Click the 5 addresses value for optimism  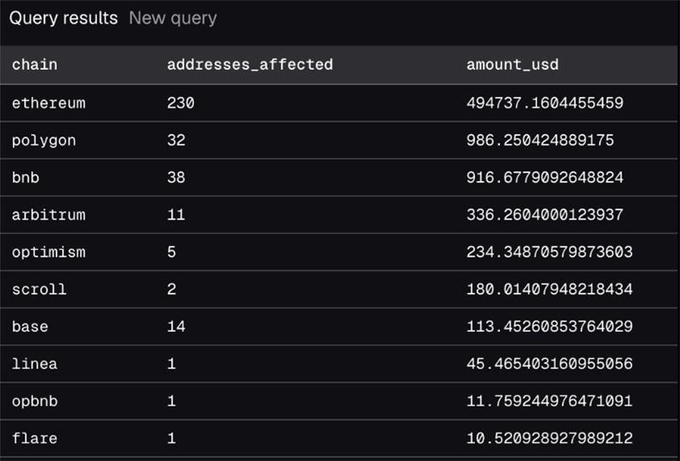[172, 252]
